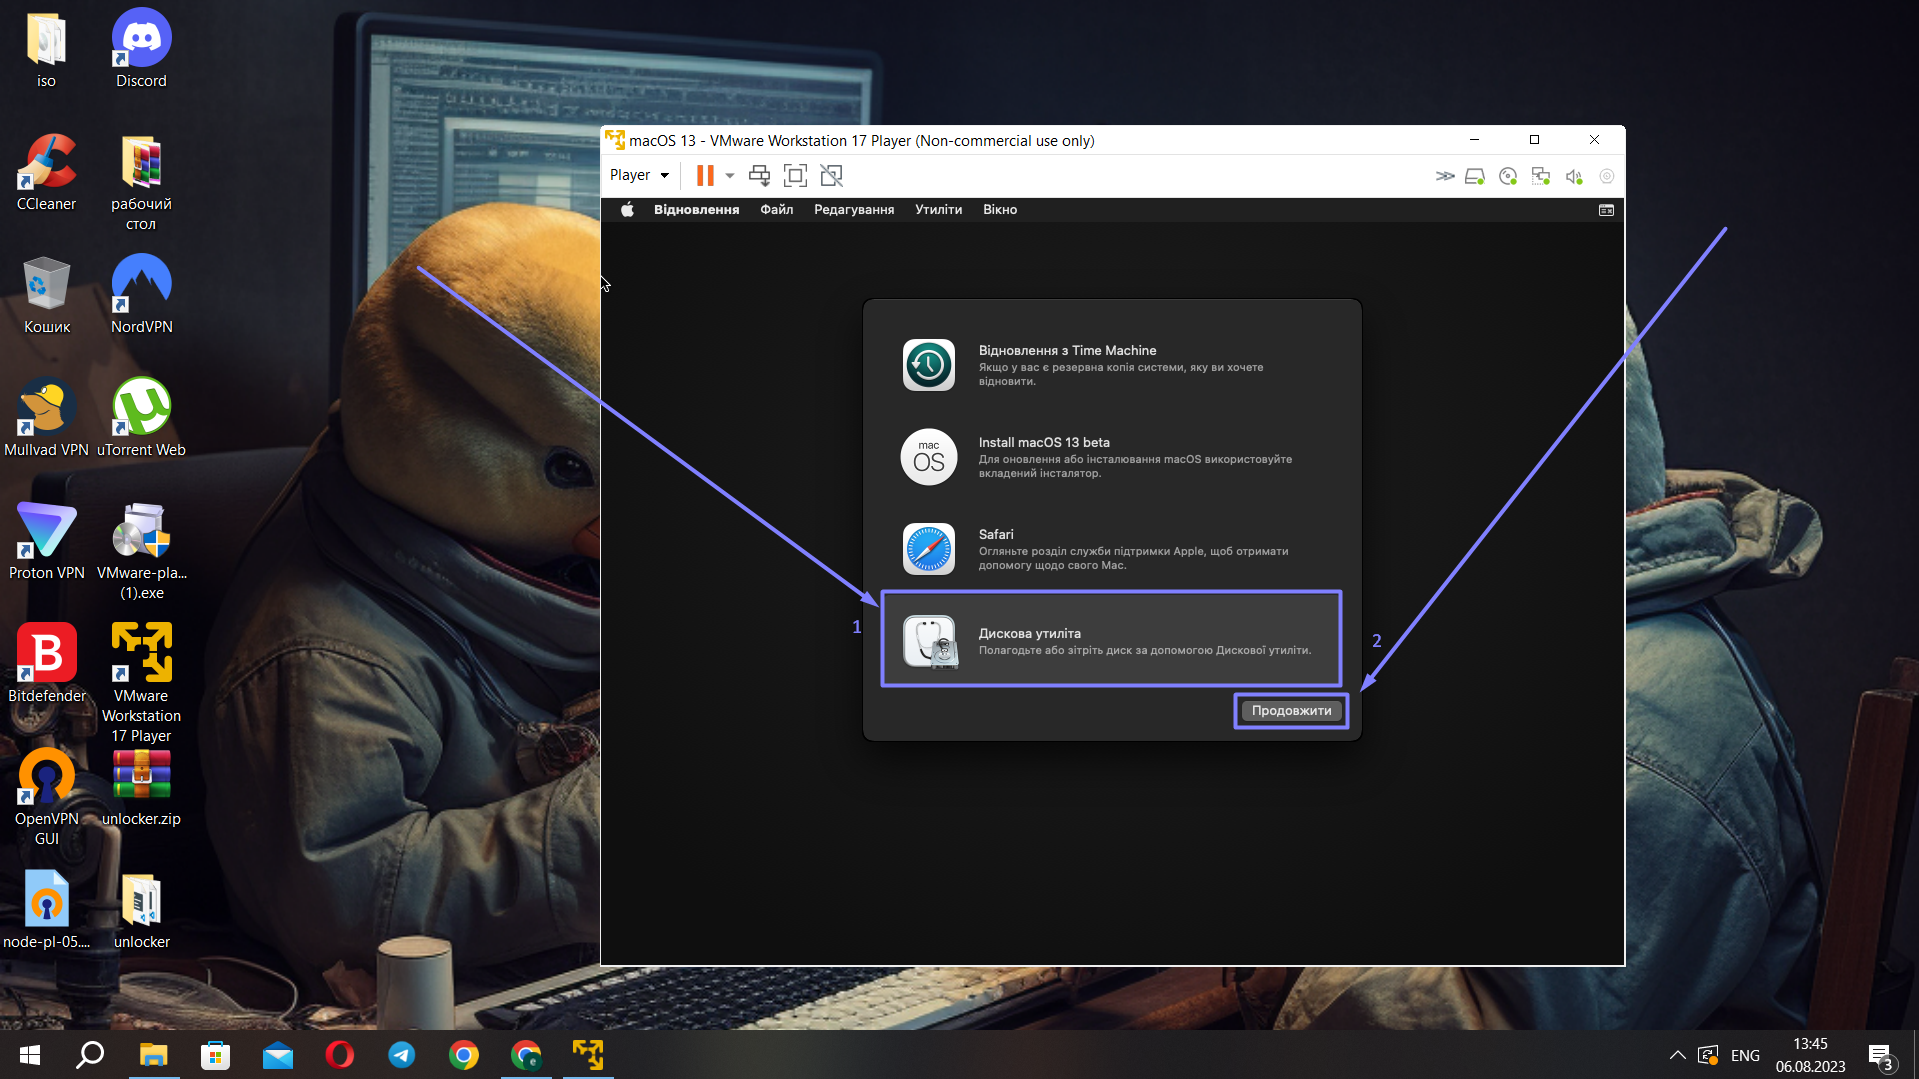This screenshot has width=1919, height=1079.
Task: Click the network adapter device icon
Action: [x=1541, y=177]
